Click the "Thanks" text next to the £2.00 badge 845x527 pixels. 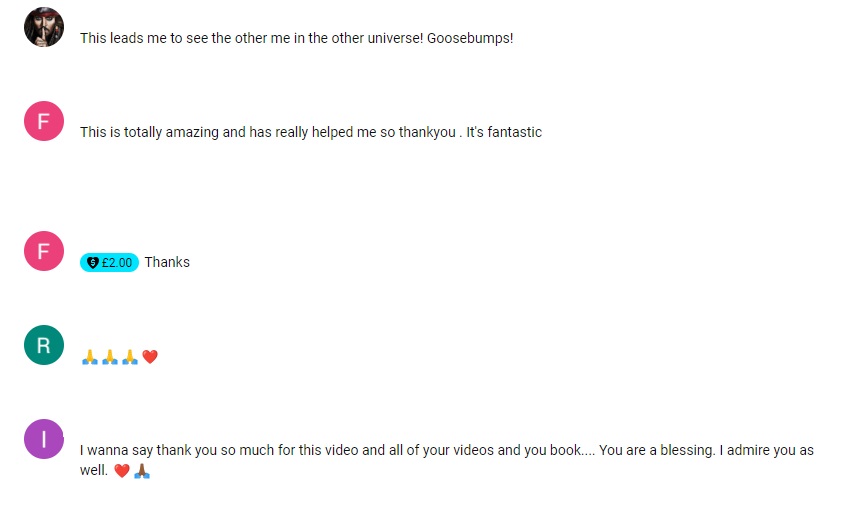pos(167,262)
